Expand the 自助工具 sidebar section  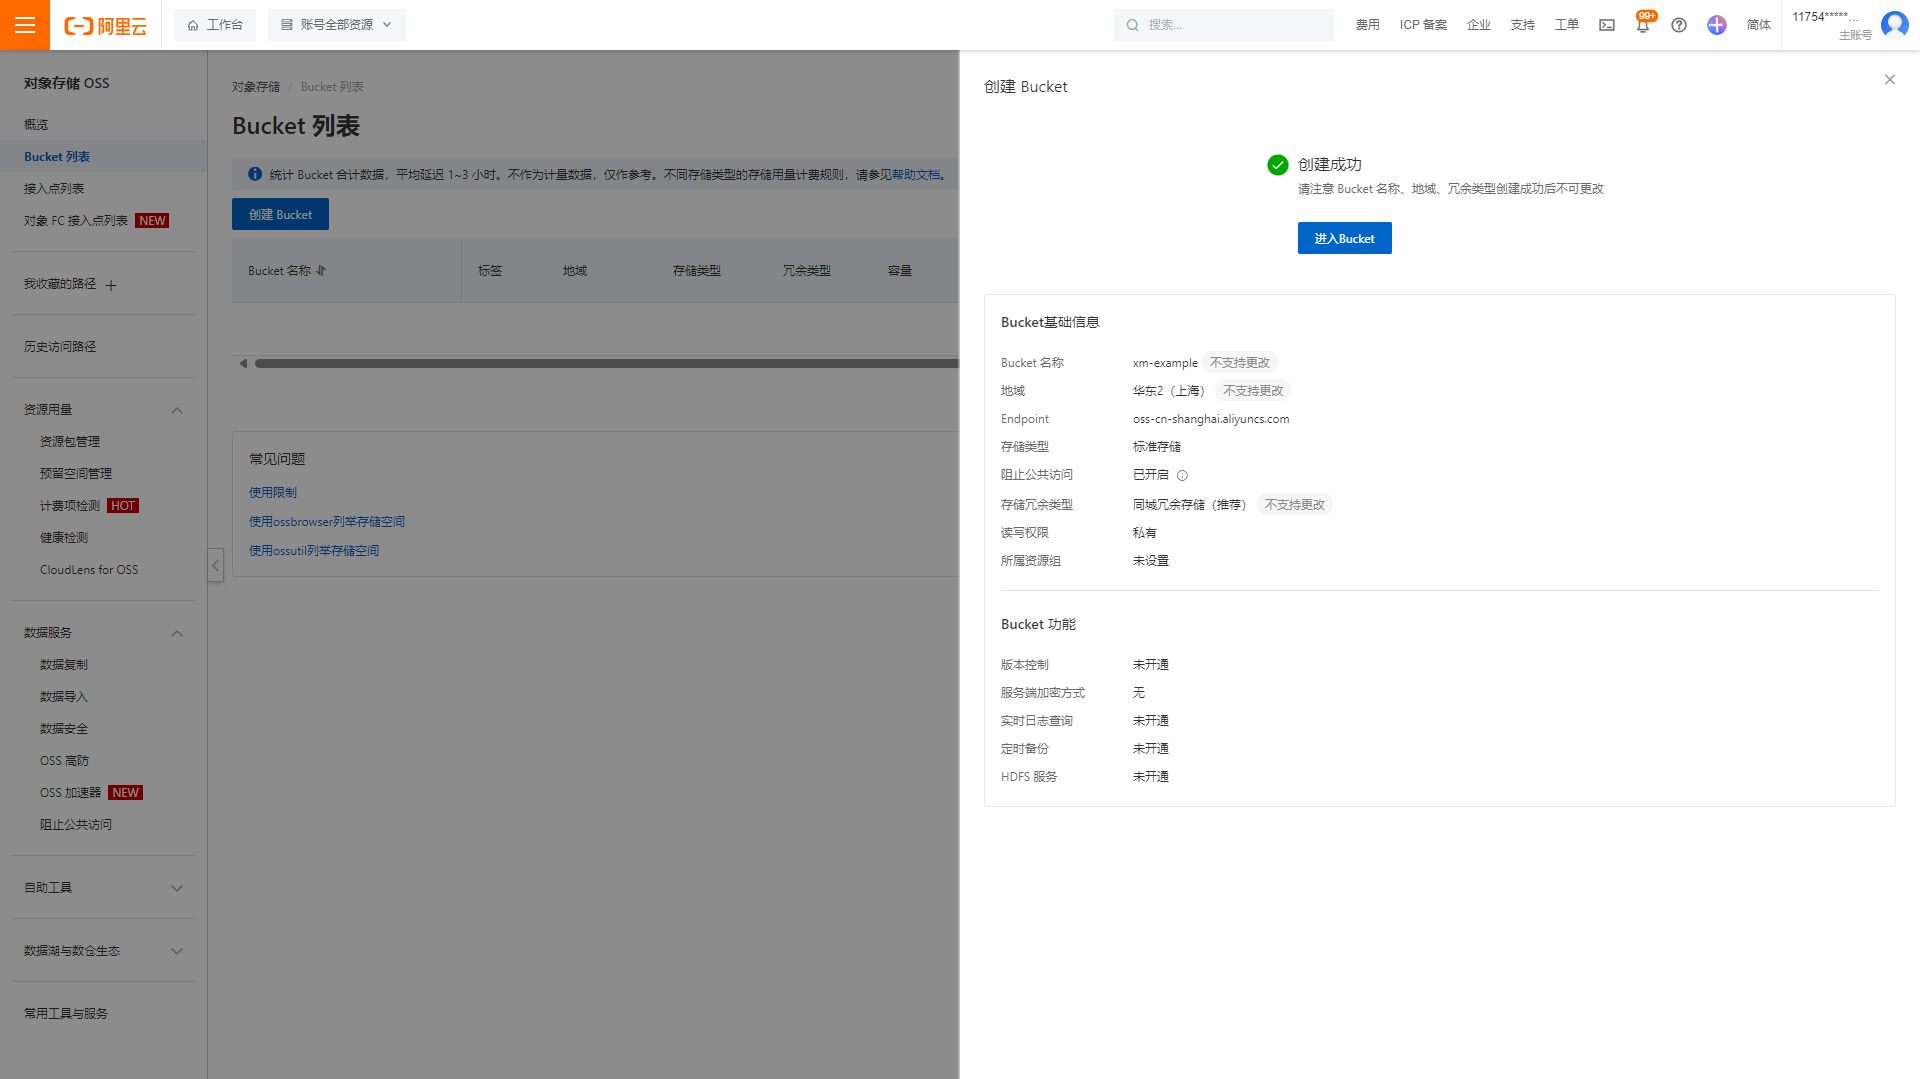(x=177, y=888)
